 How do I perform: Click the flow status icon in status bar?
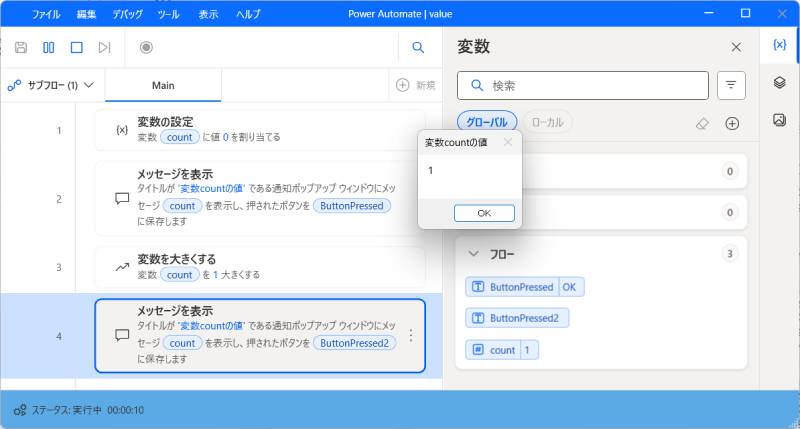pyautogui.click(x=20, y=410)
